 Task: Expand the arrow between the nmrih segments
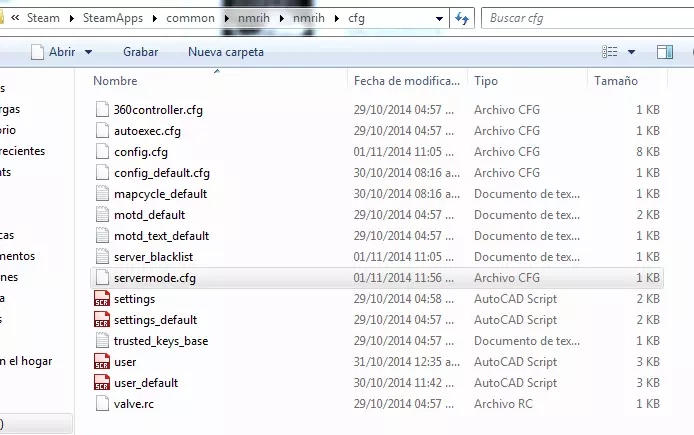point(281,19)
